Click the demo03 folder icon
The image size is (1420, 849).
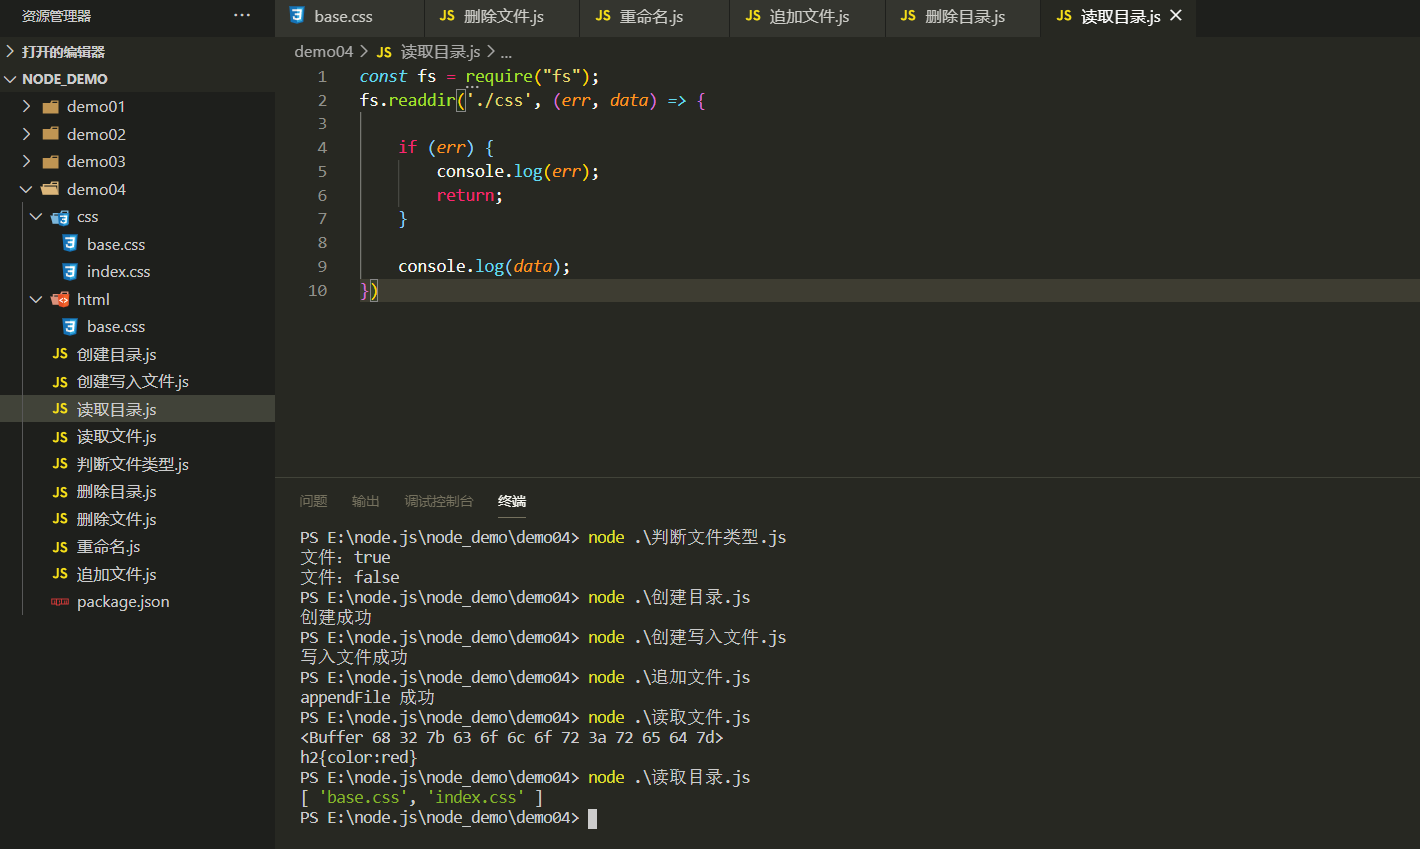[x=51, y=161]
